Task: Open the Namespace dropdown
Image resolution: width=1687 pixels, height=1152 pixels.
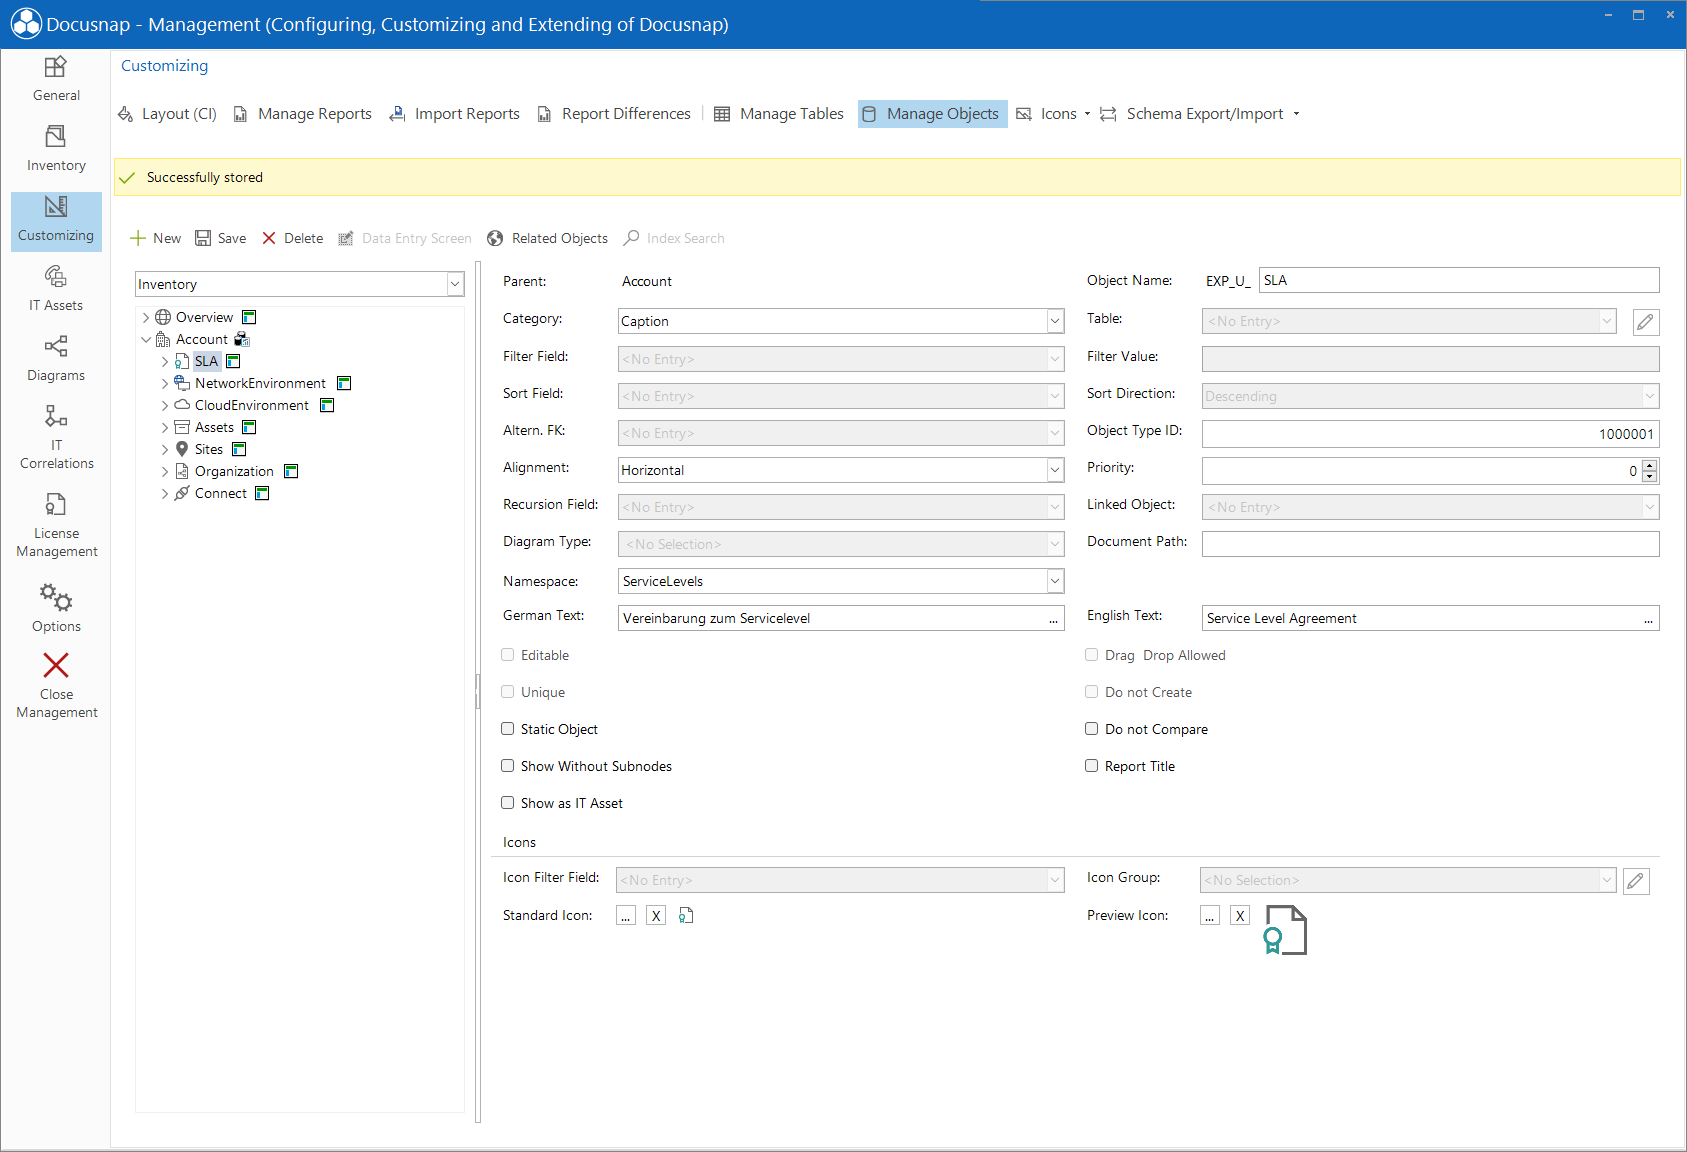Action: point(1055,581)
